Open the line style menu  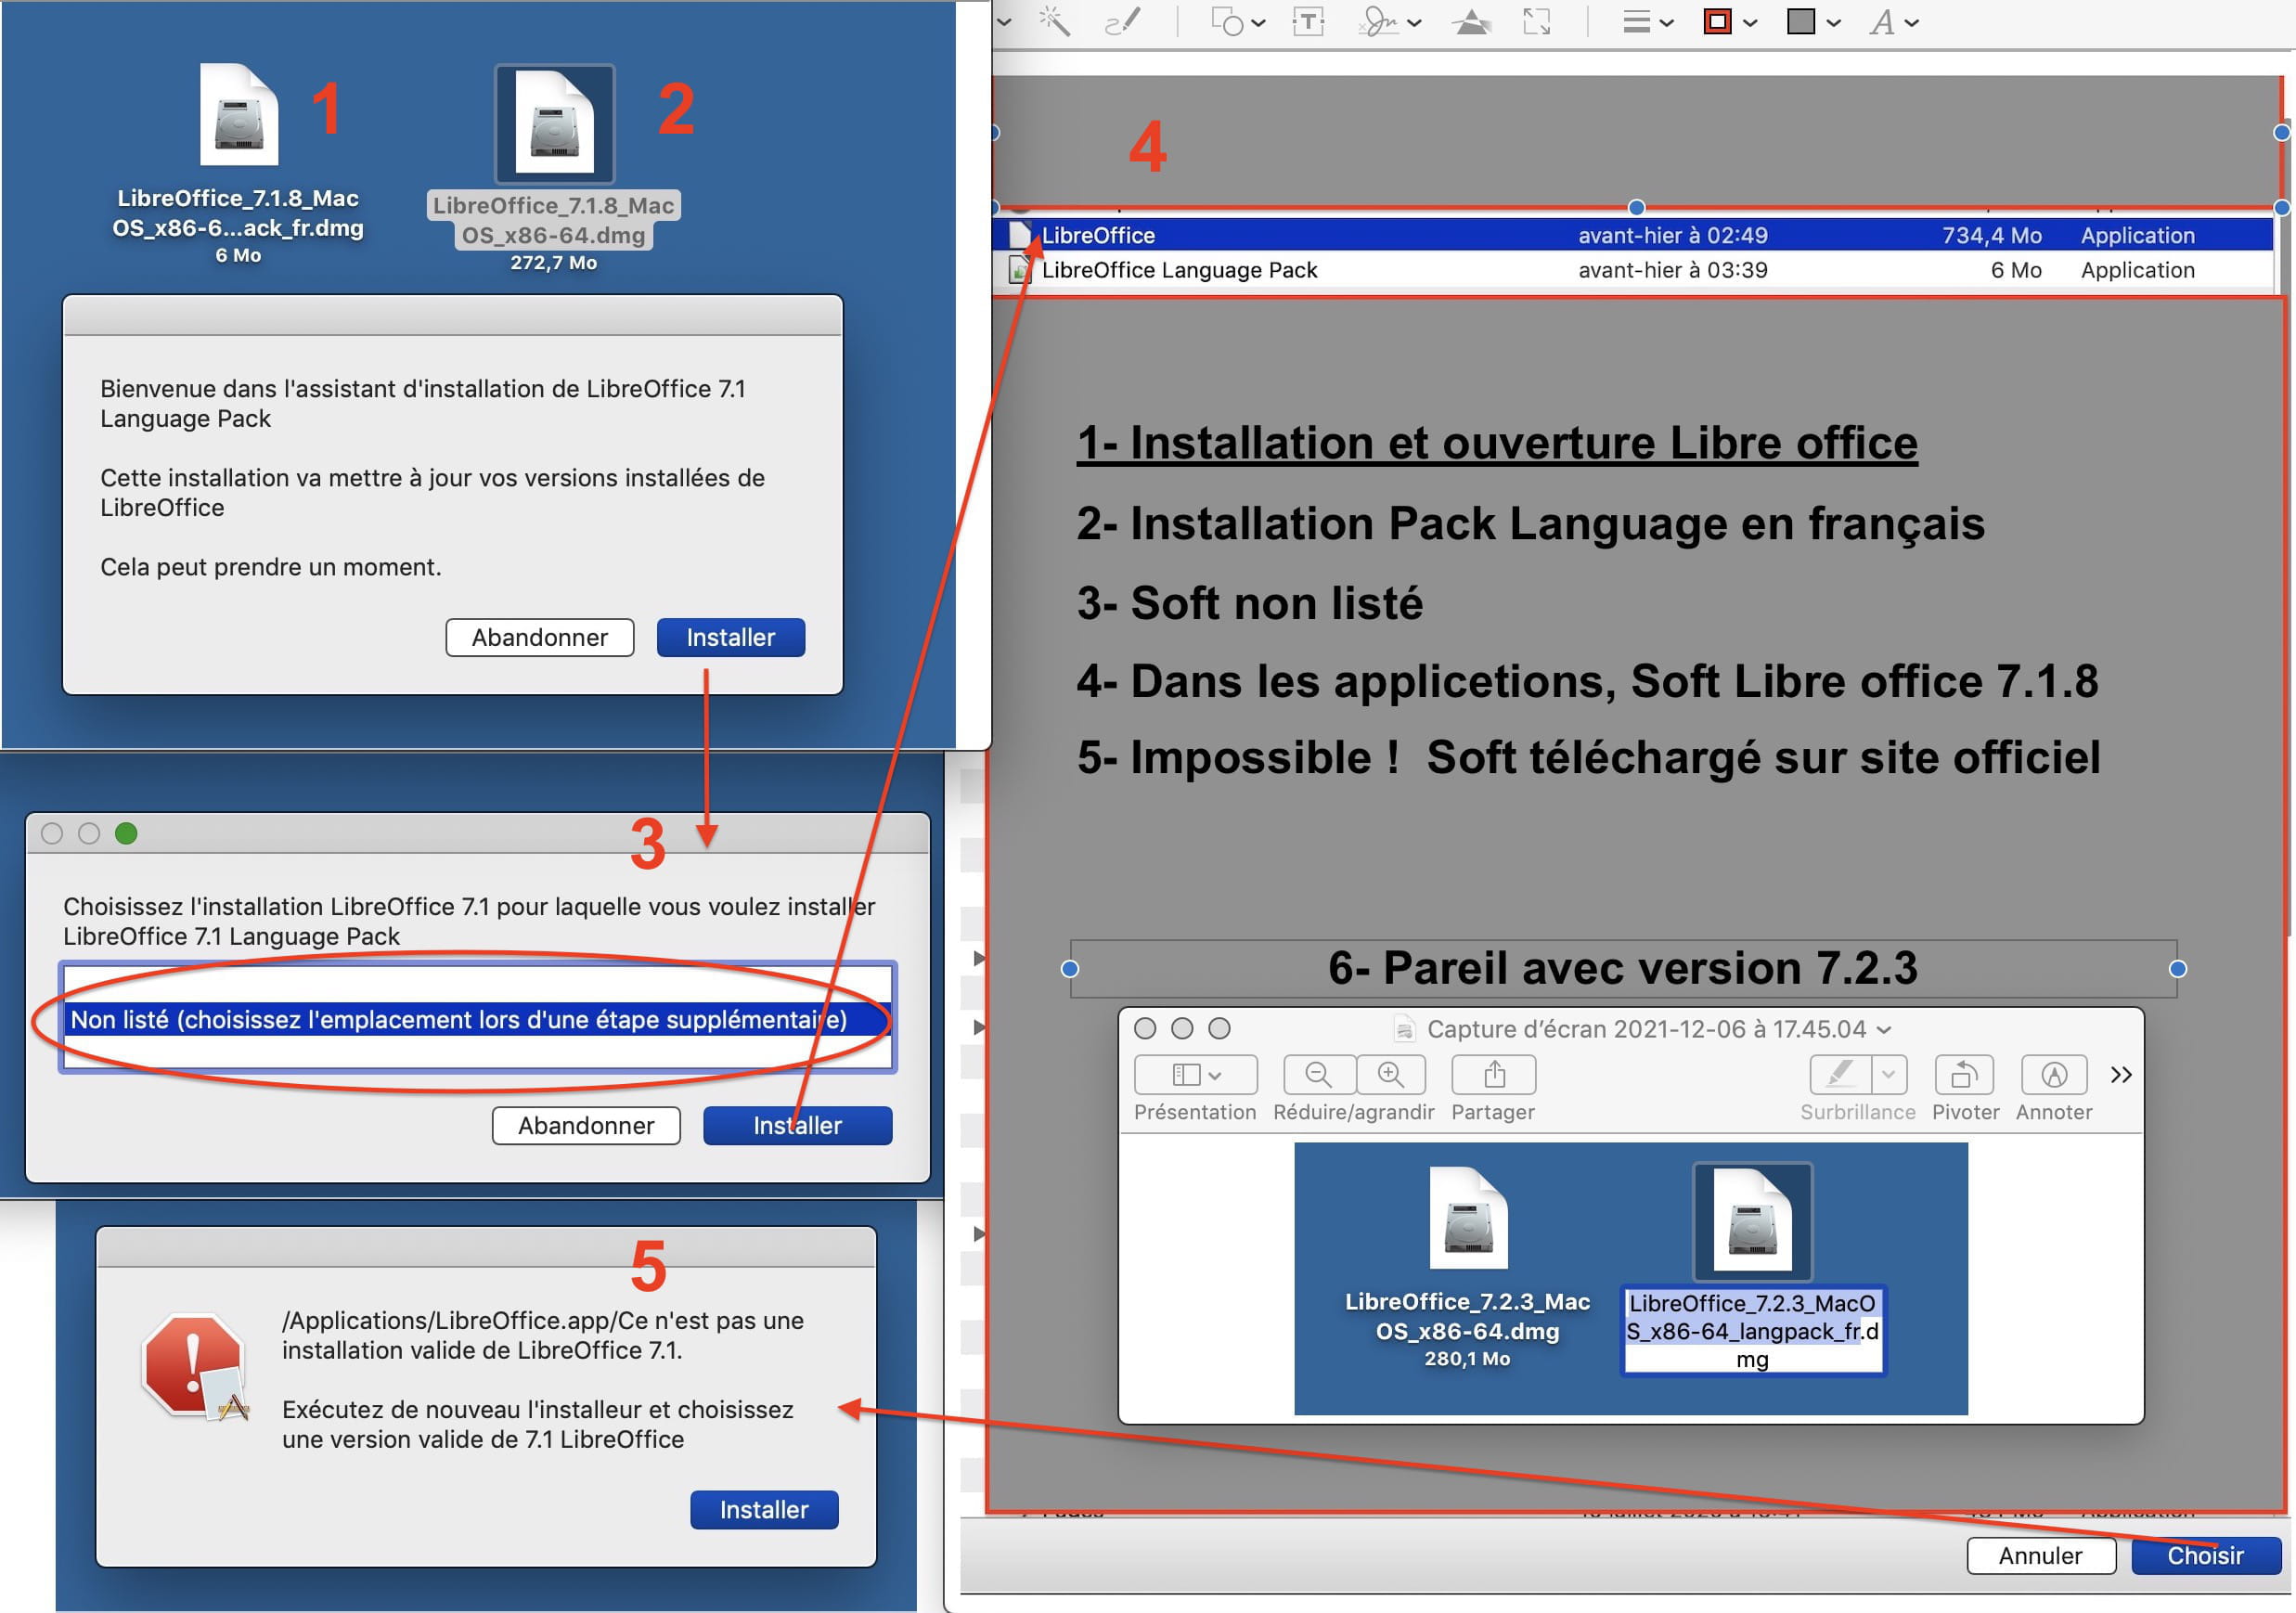click(x=1647, y=21)
